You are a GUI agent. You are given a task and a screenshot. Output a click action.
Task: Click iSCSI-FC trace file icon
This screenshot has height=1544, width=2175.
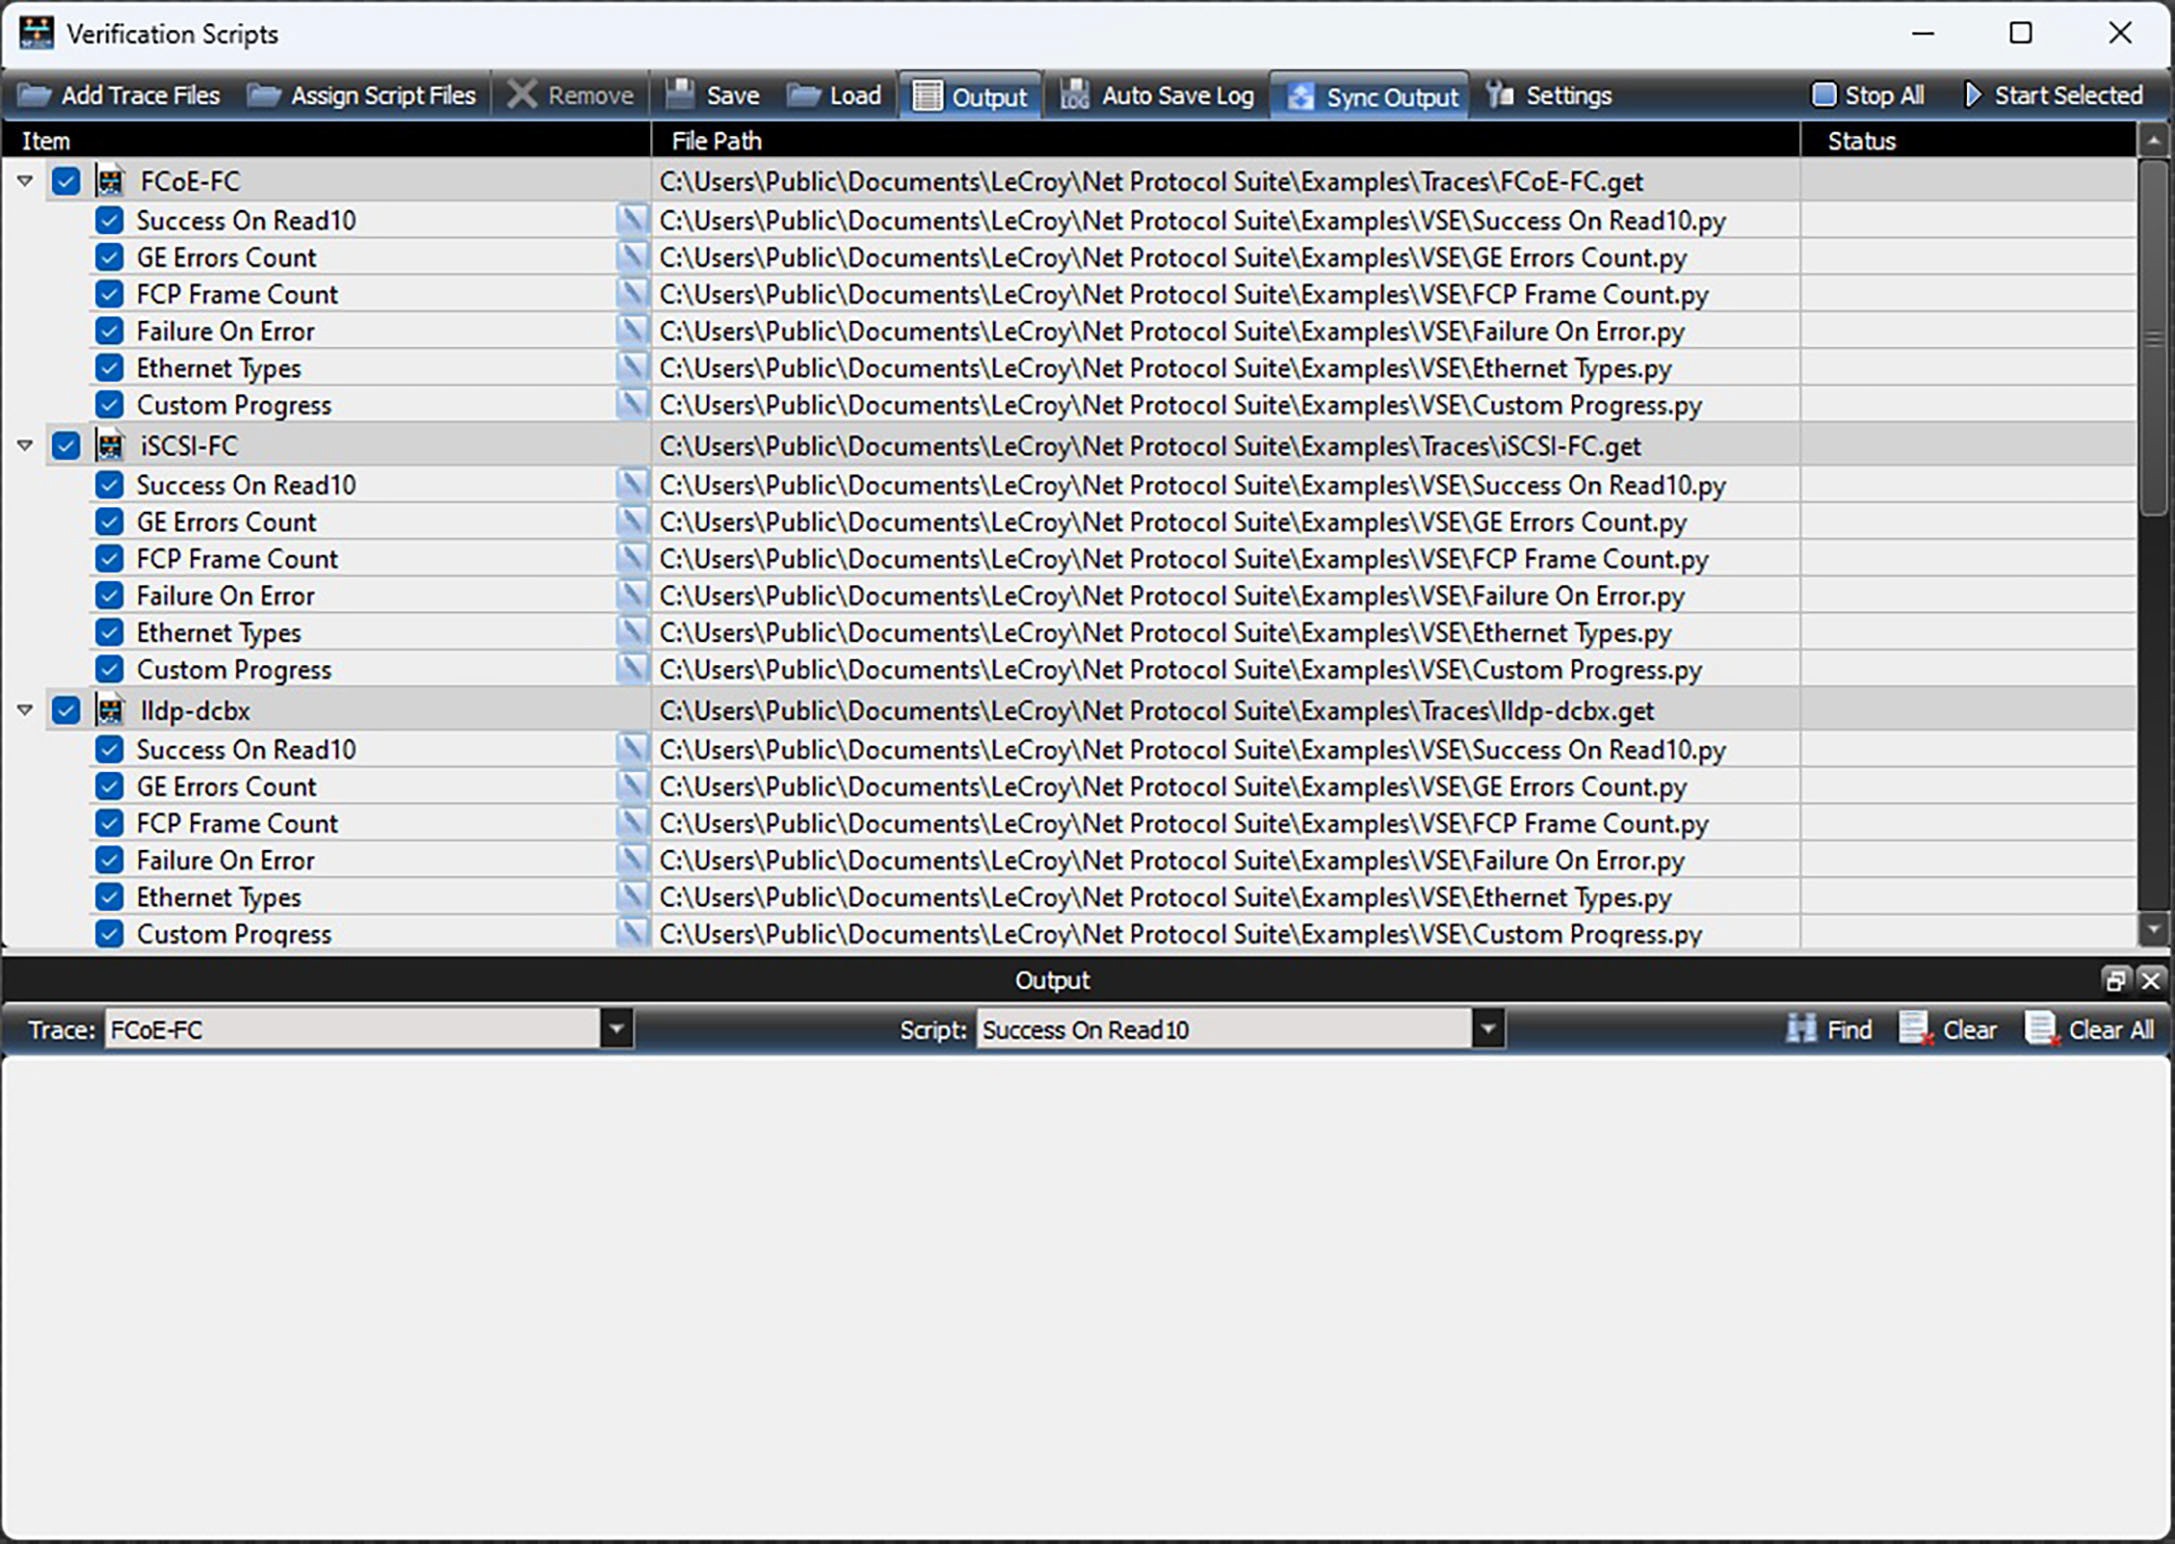click(110, 445)
